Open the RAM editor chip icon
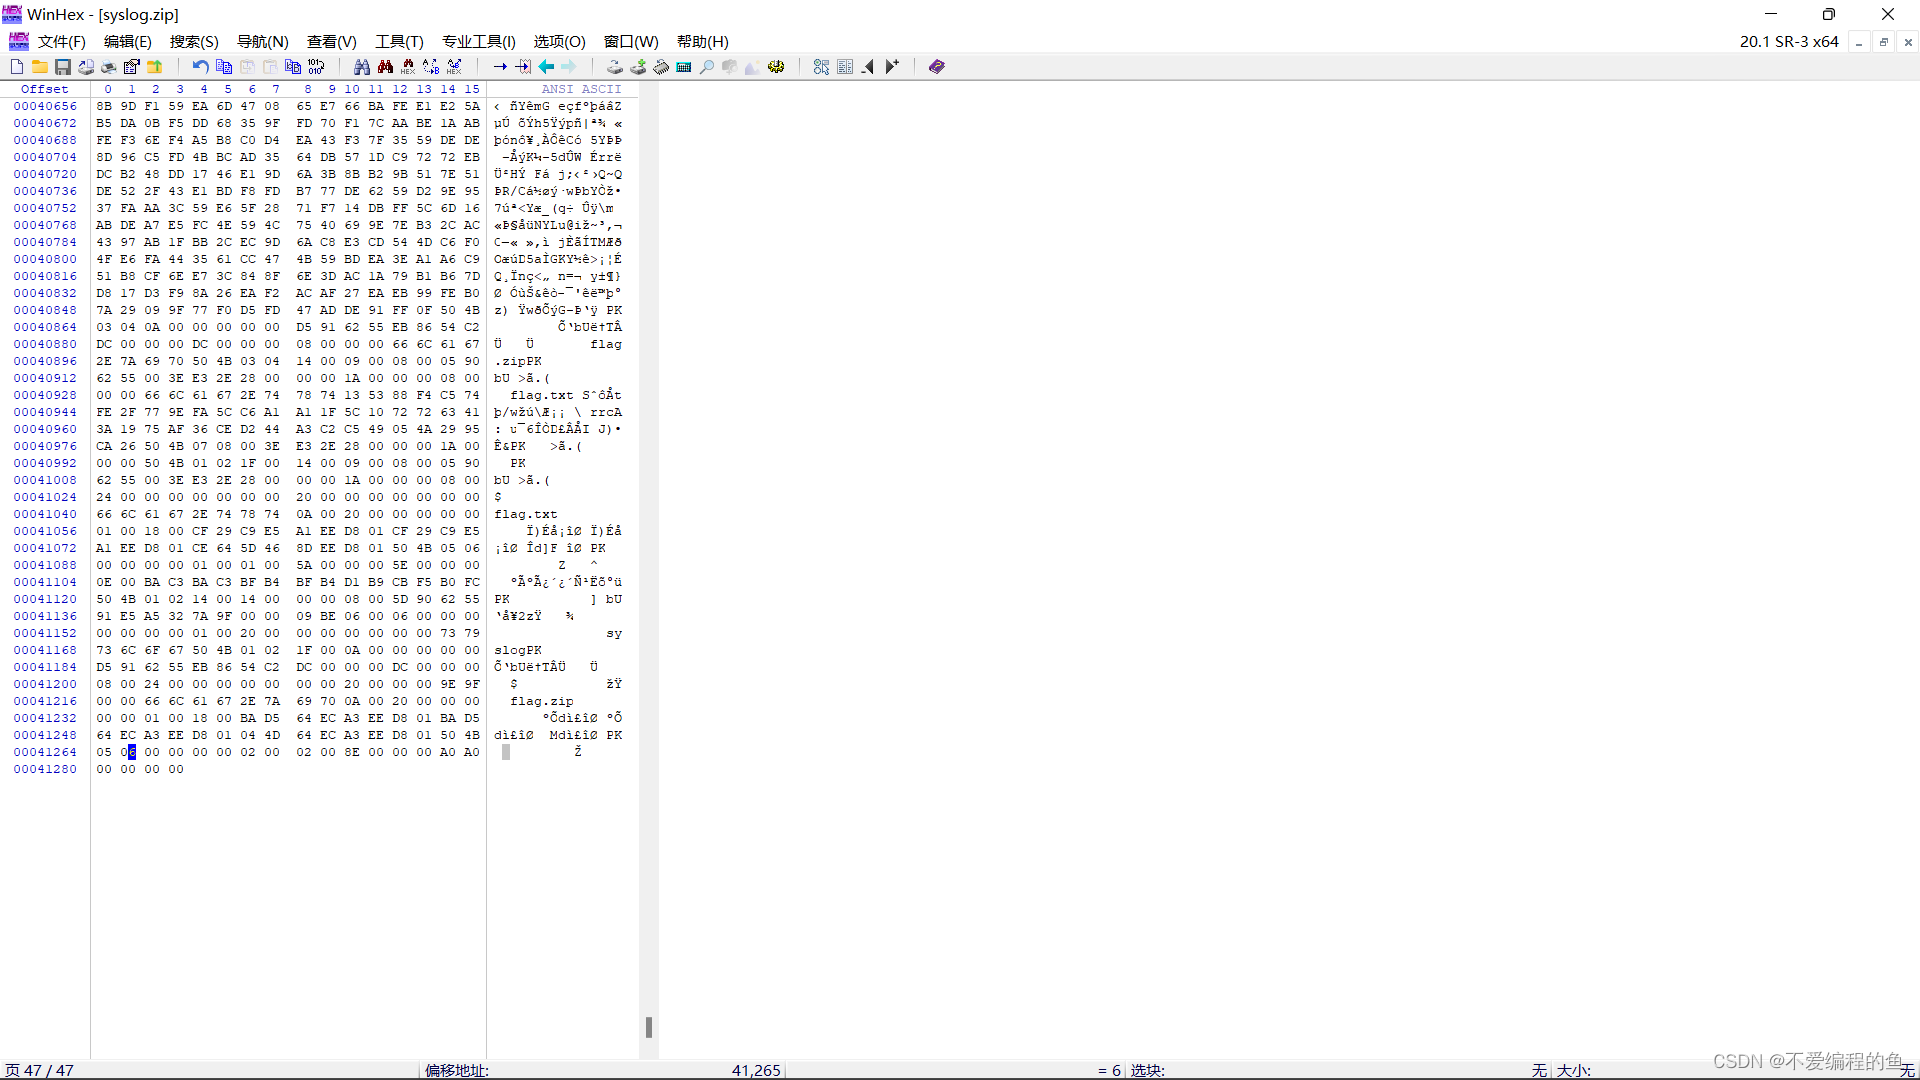The height and width of the screenshot is (1080, 1920). [x=661, y=66]
